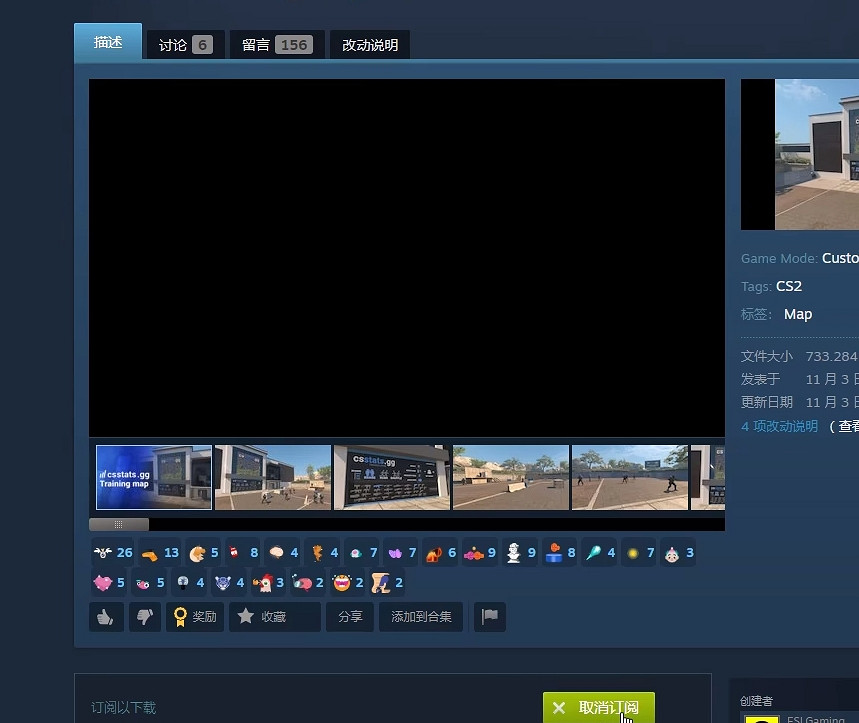859x723 pixels.
Task: Select the csstats.gg stats board thumbnail
Action: pyautogui.click(x=391, y=478)
